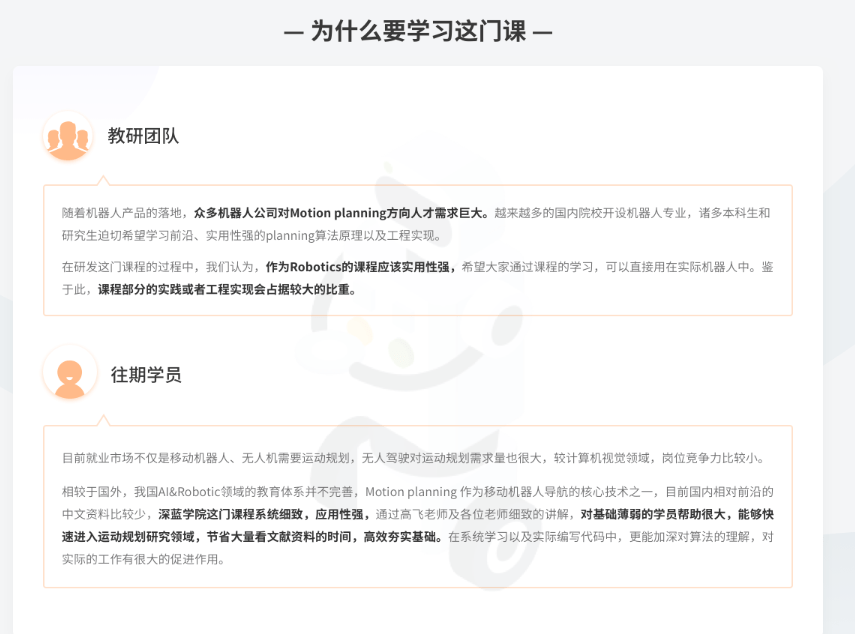855x634 pixels.
Task: Click the 往期学员 section heading
Action: tap(146, 375)
